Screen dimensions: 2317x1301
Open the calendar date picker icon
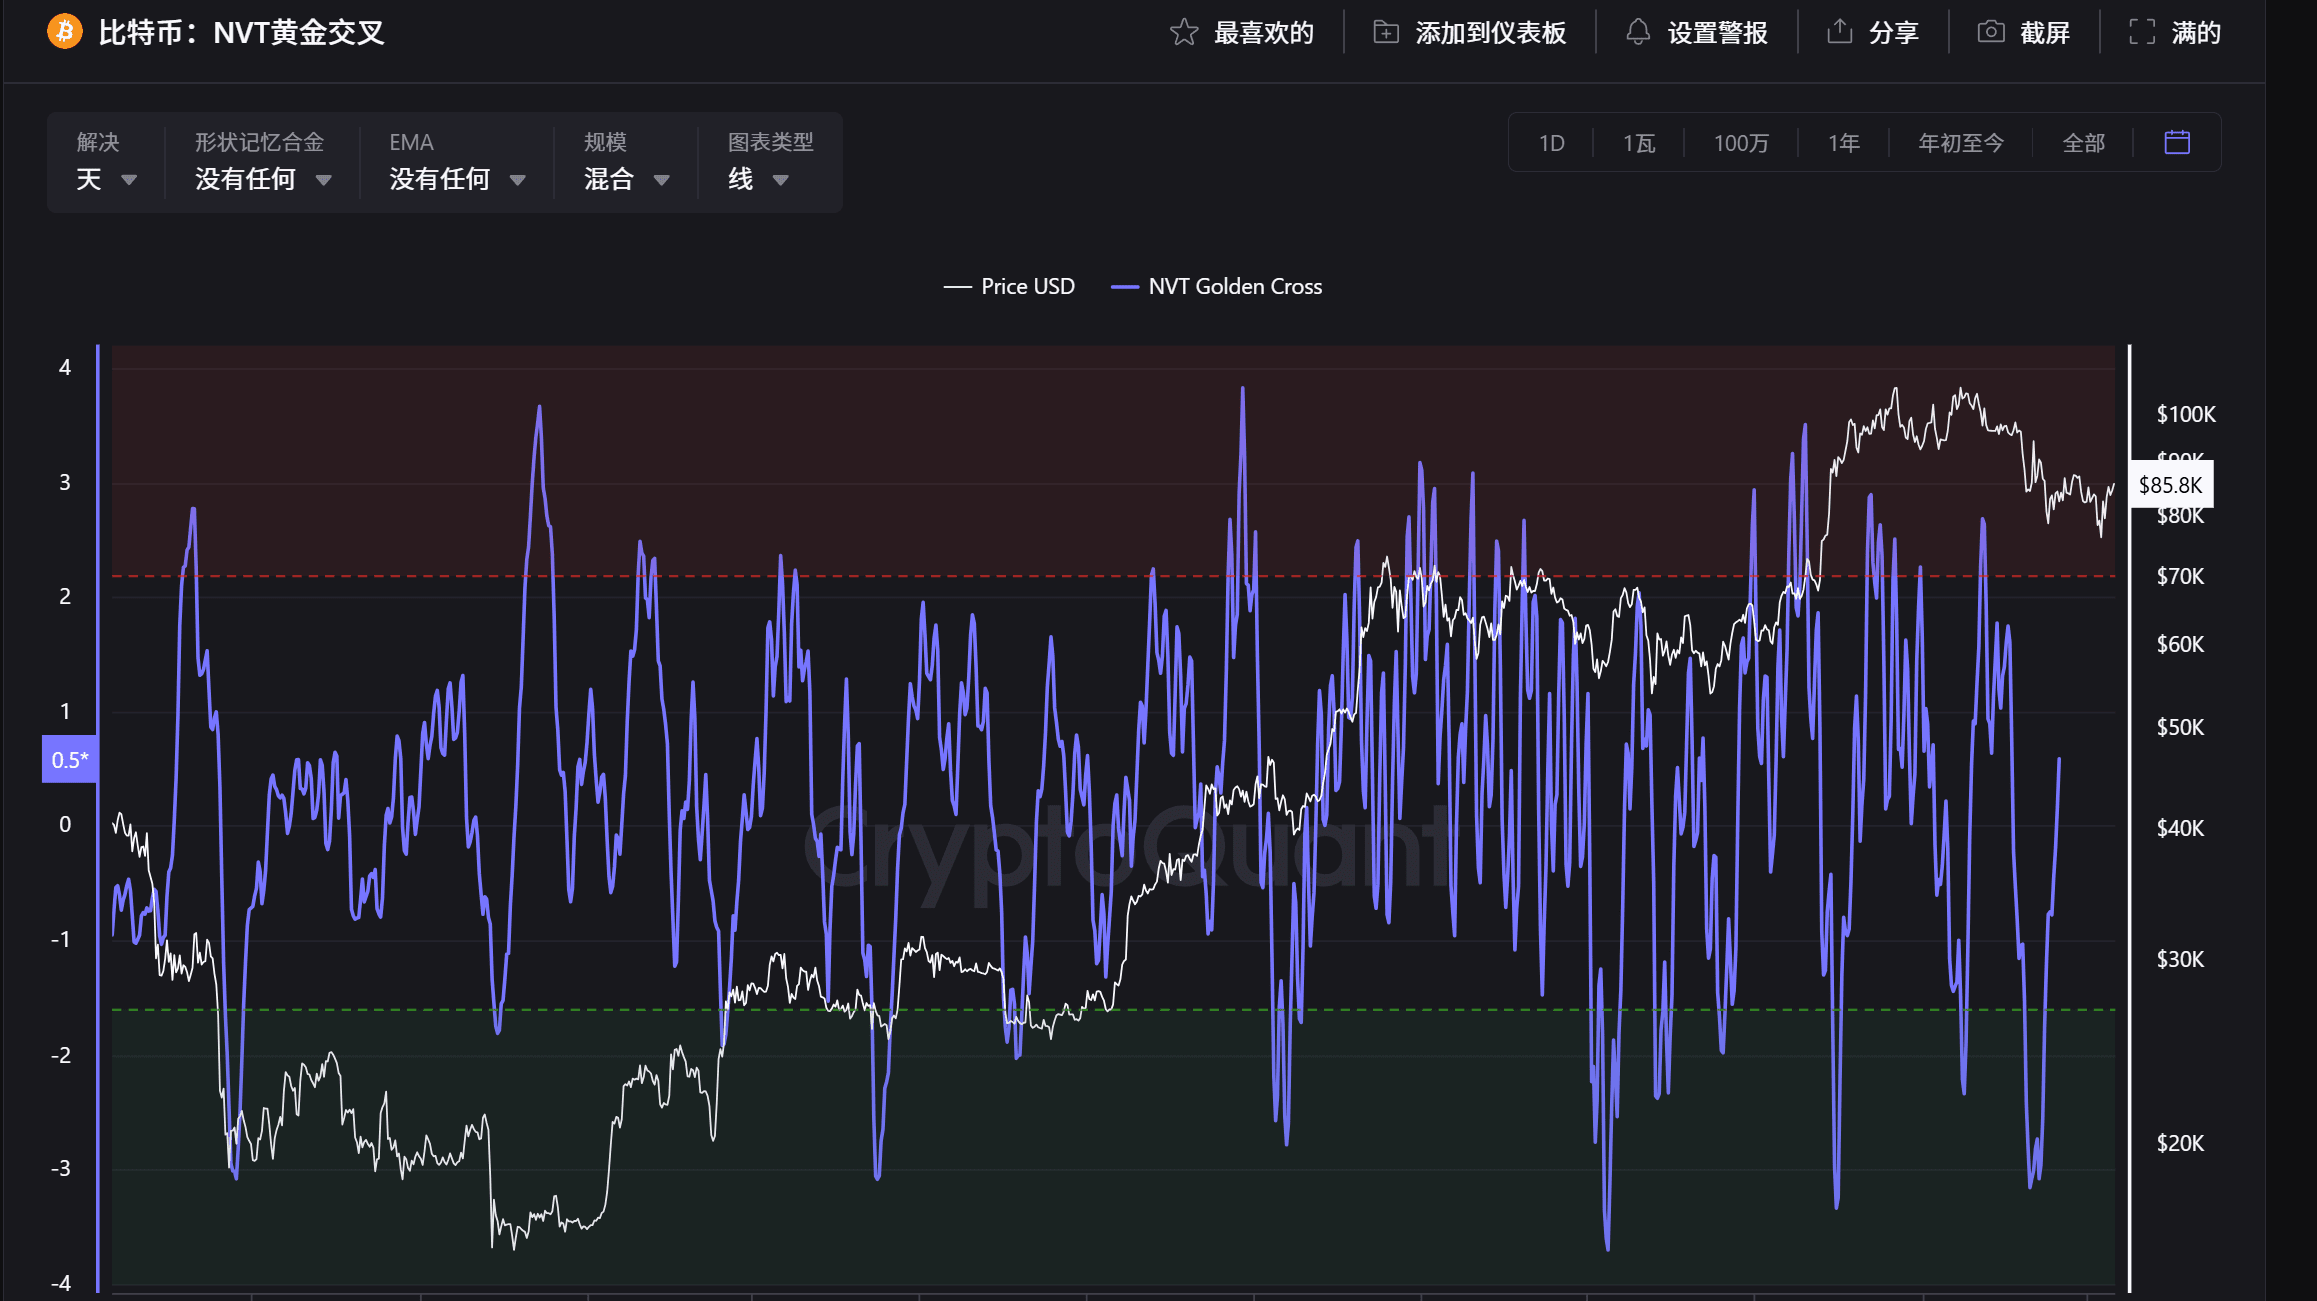[x=2177, y=143]
